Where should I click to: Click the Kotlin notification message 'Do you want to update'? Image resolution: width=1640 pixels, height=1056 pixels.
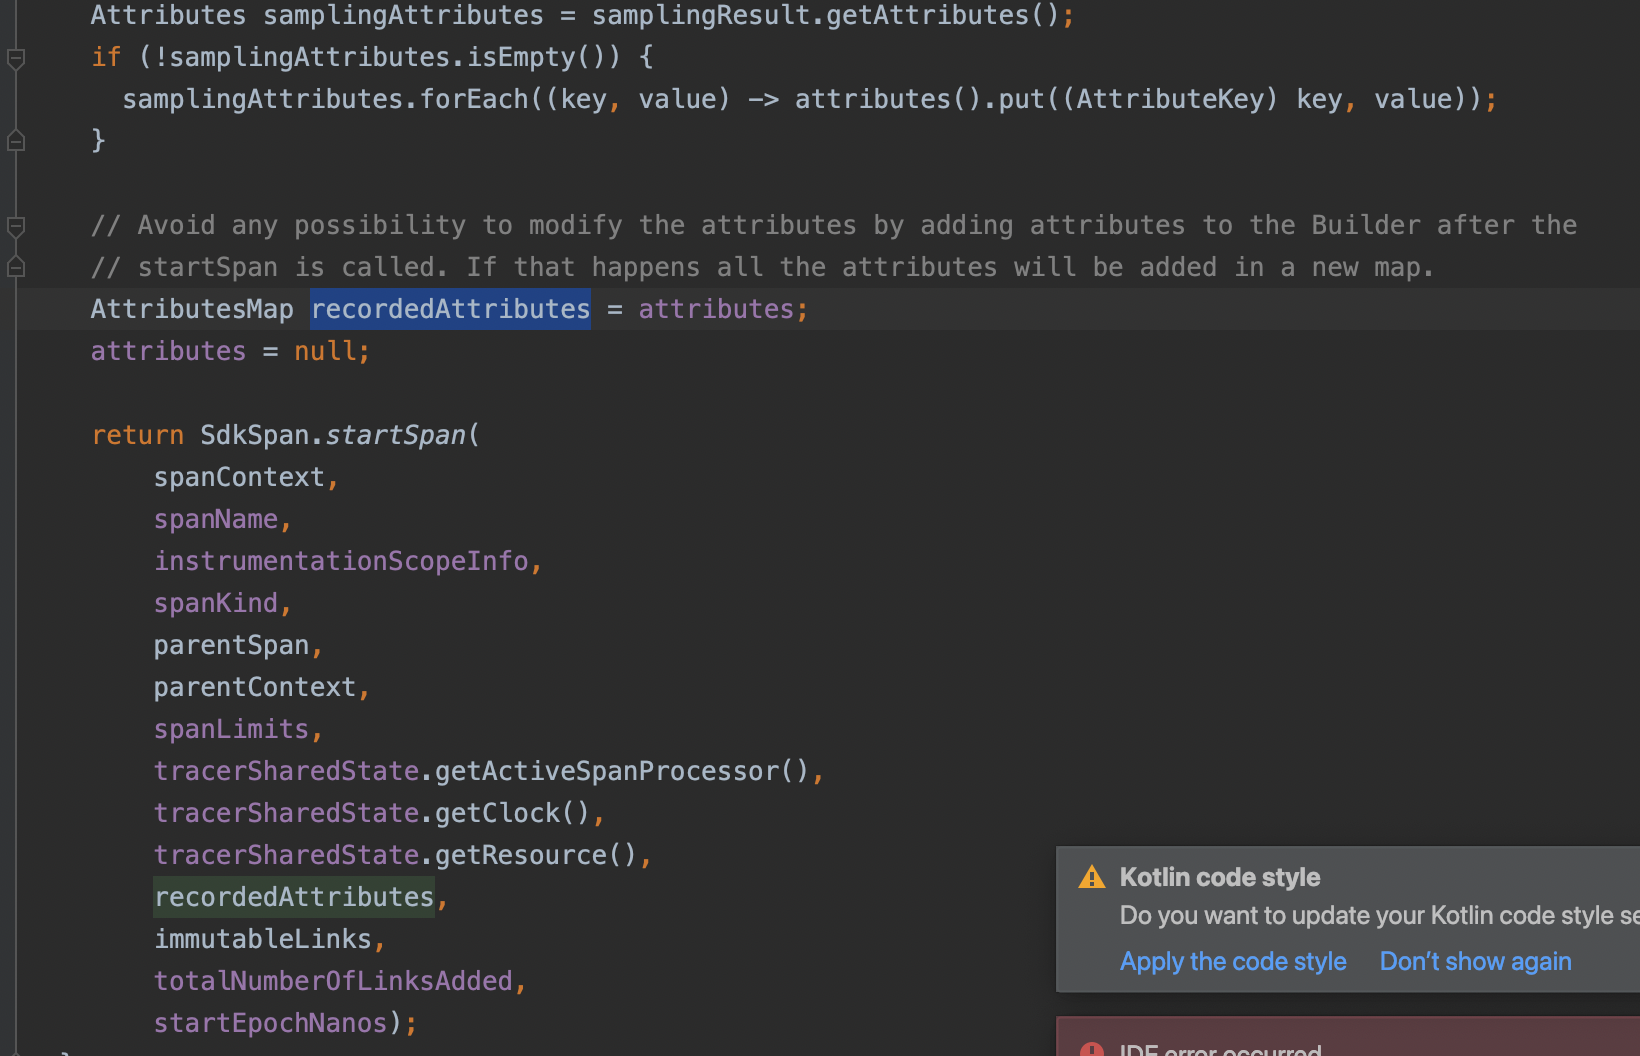coord(1380,915)
